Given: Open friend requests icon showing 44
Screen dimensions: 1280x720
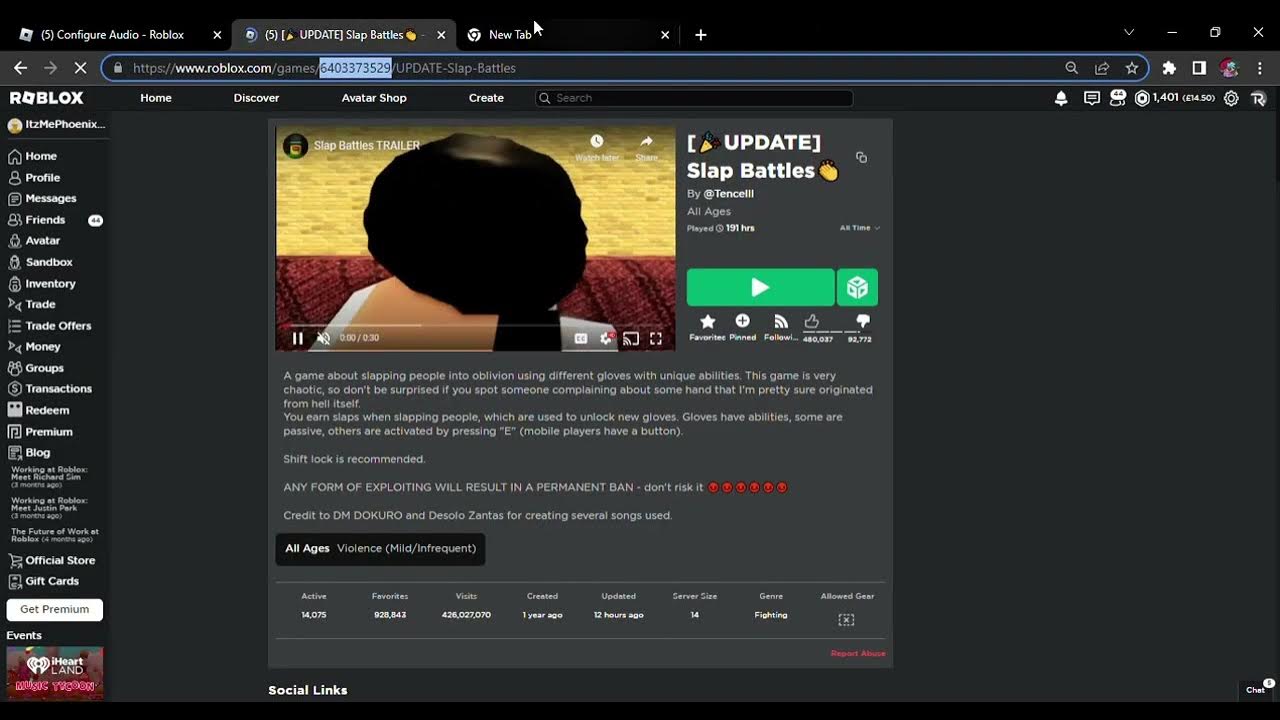Looking at the screenshot, I should [x=1117, y=98].
